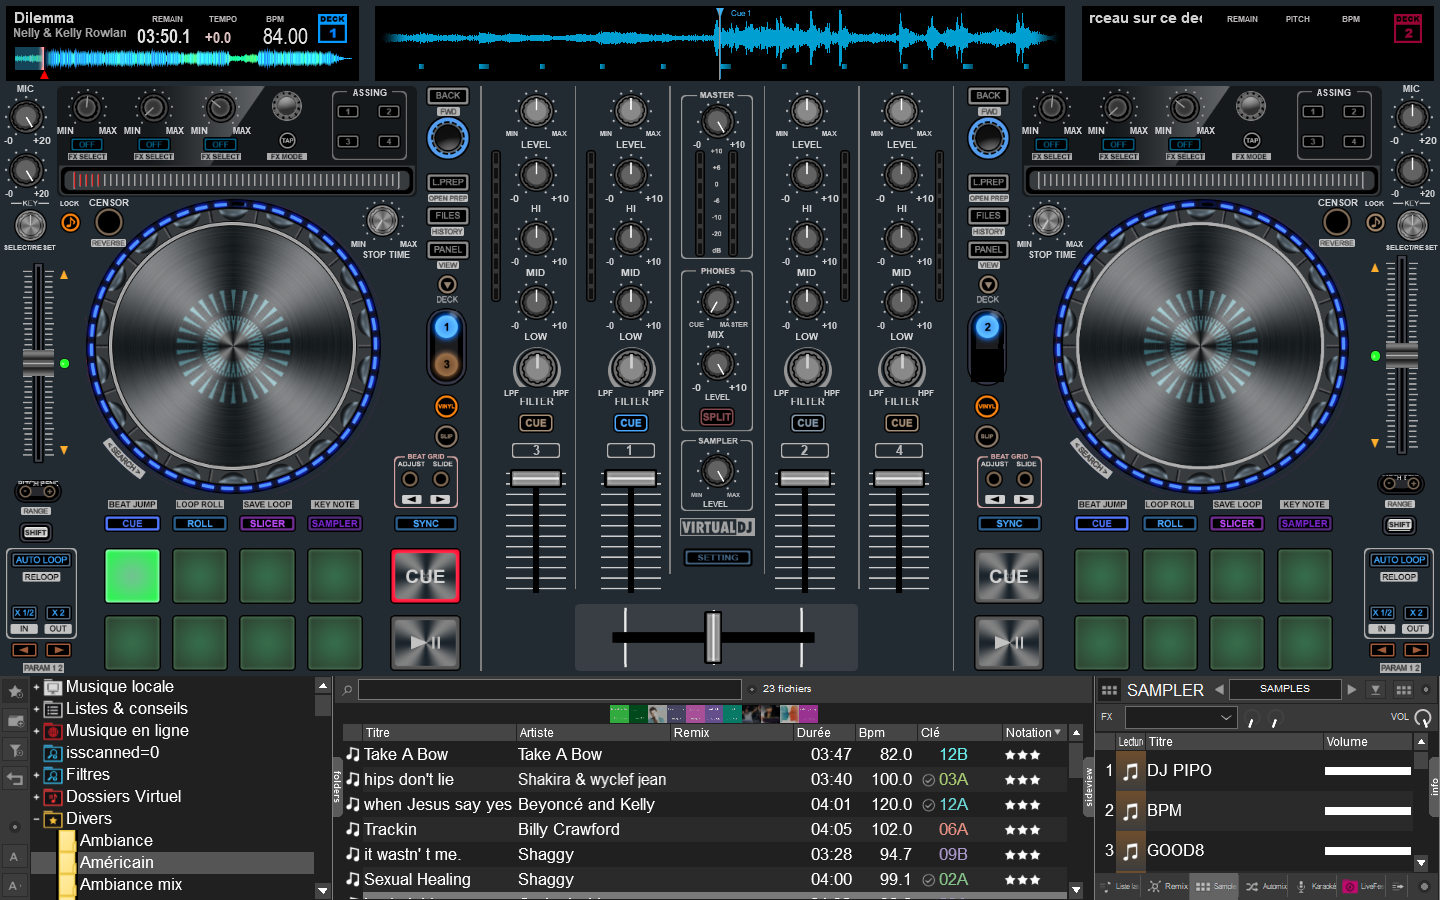
Task: Expand the Filtres tree node
Action: tap(36, 775)
